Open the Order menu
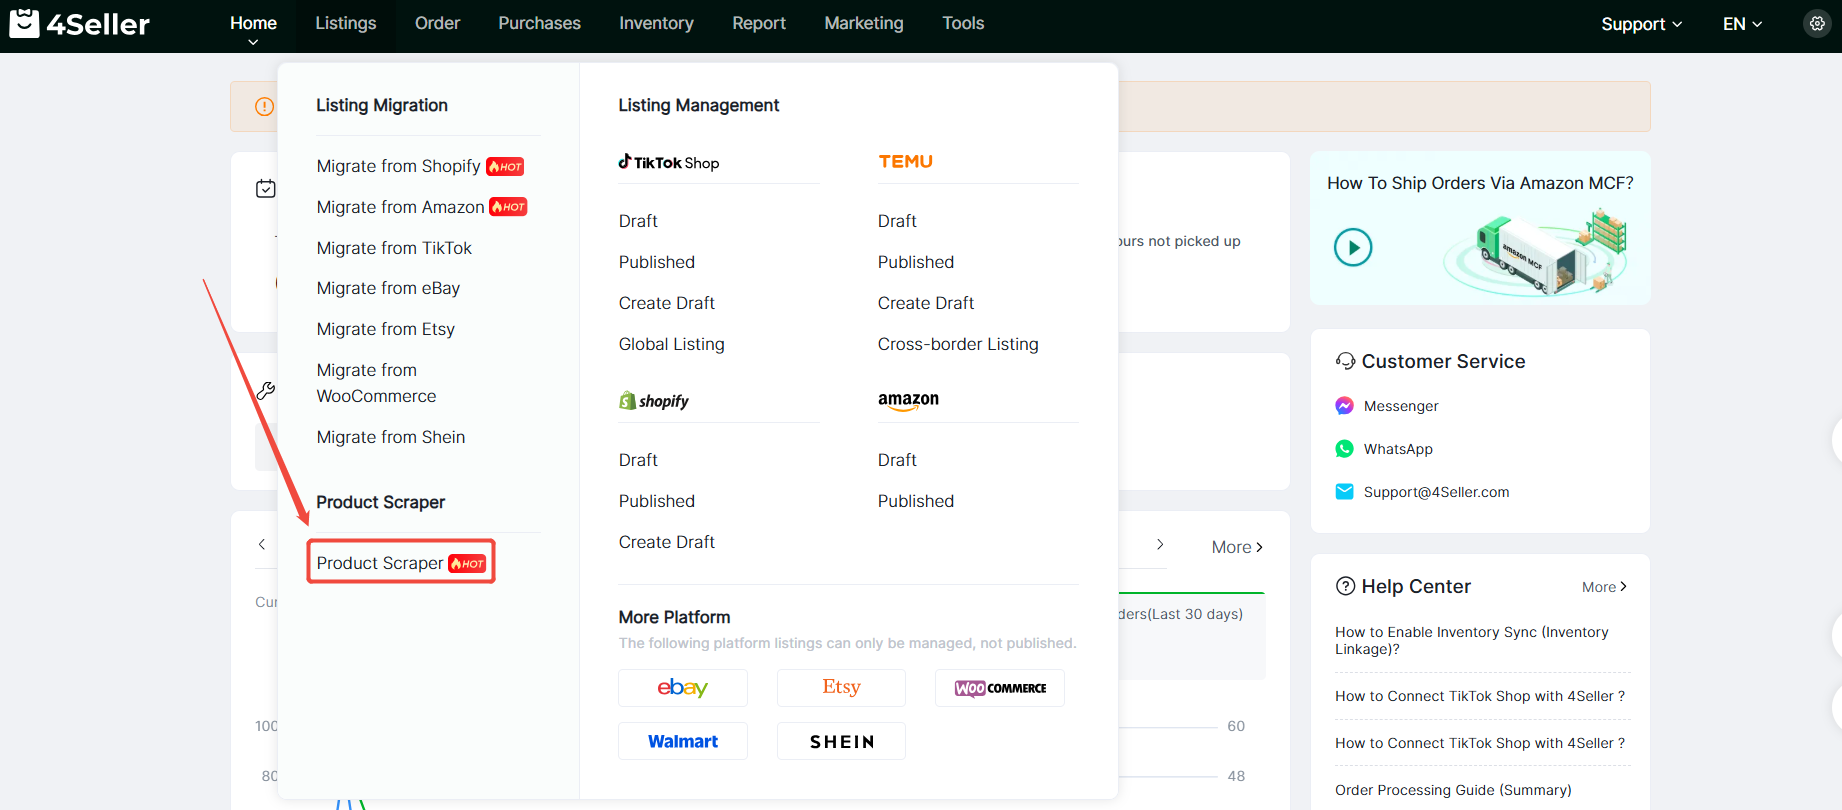This screenshot has height=810, width=1842. click(437, 23)
